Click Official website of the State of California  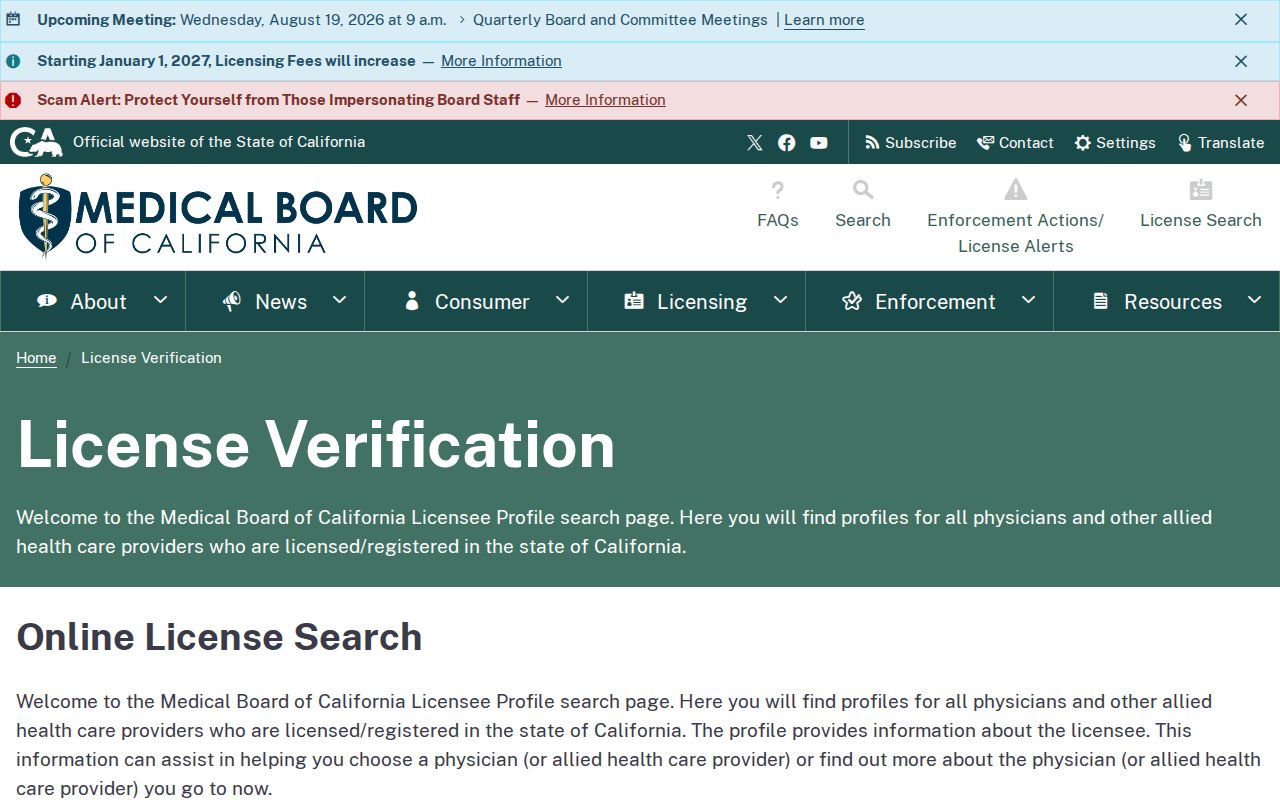(219, 142)
